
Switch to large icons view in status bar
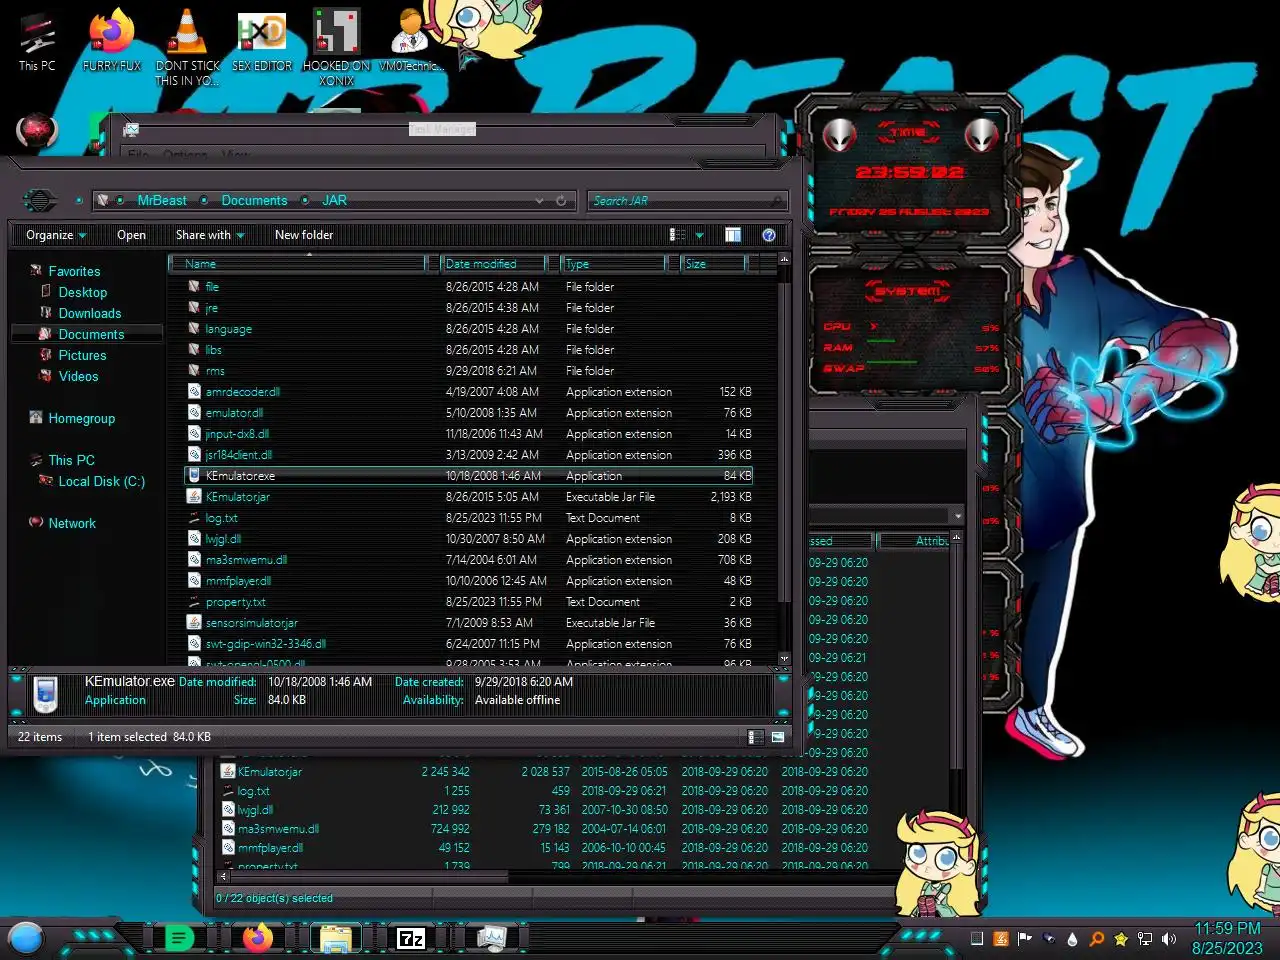coord(777,737)
